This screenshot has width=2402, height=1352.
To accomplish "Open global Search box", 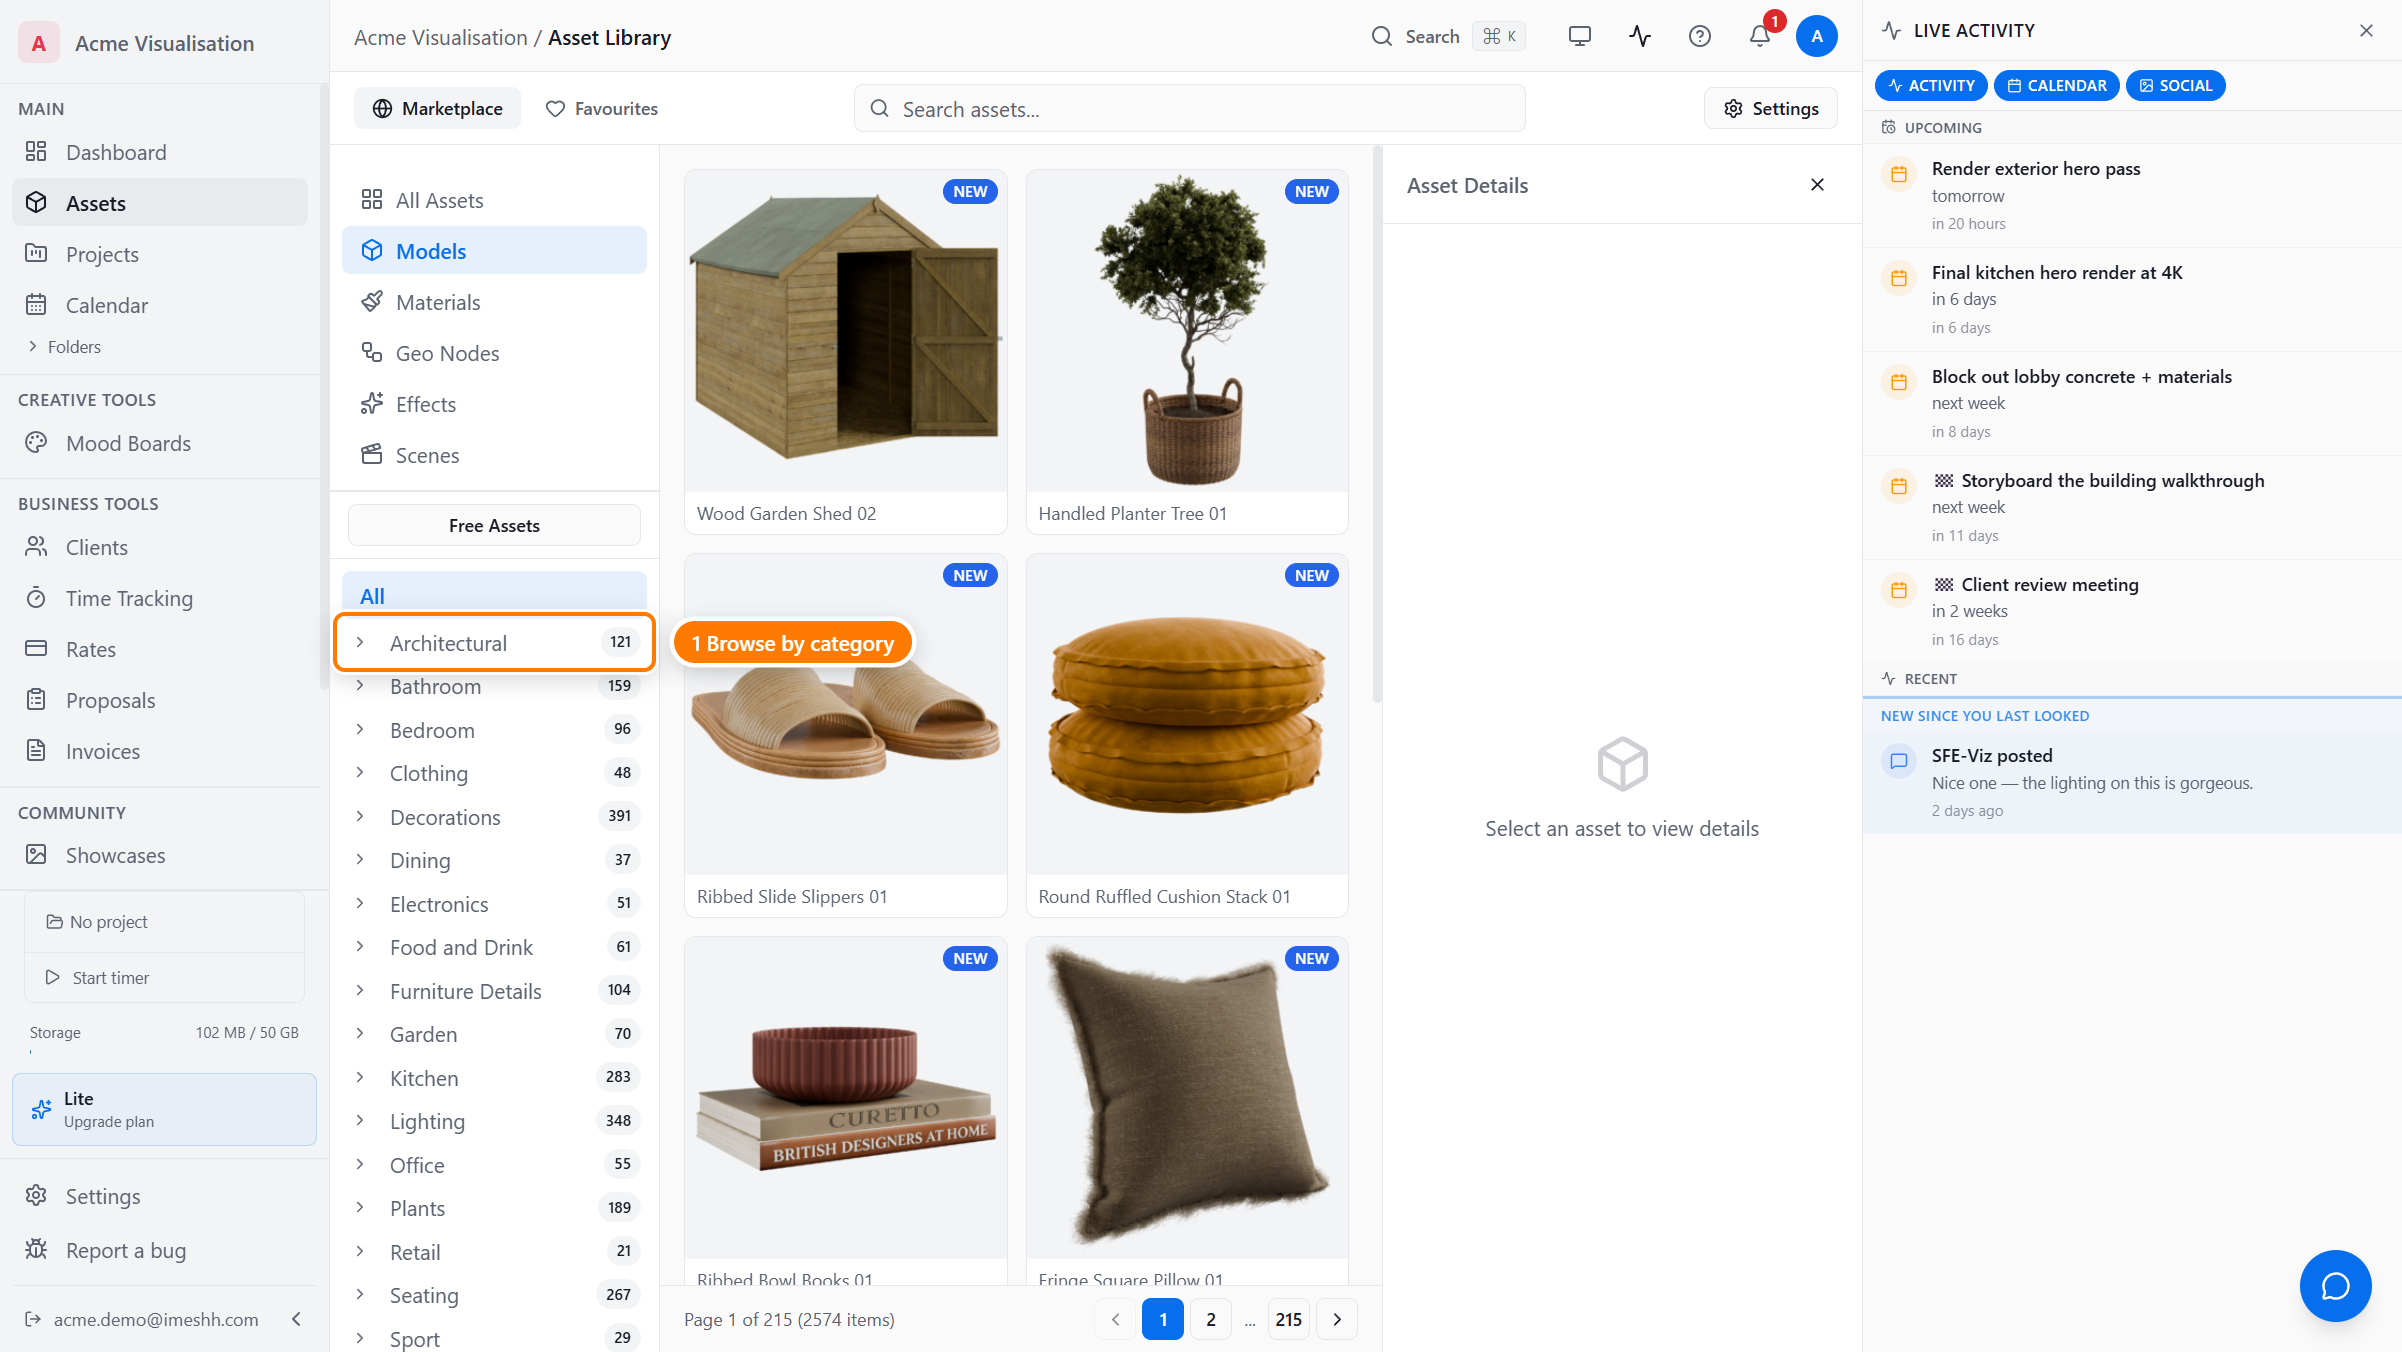I will tap(1448, 37).
